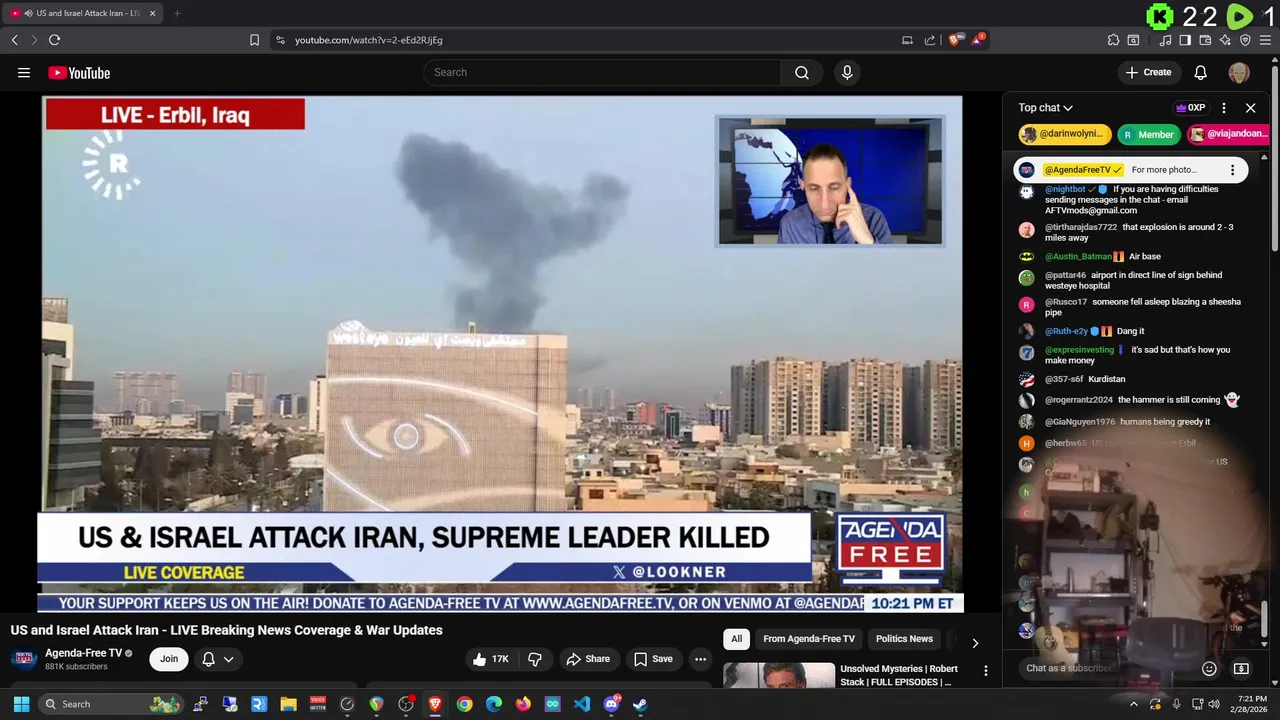Open Agenda-Free TV channel name link

tap(83, 653)
